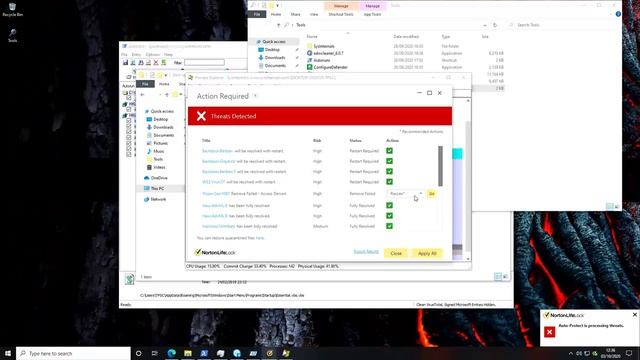Uncheck the topmost threat row's action checkbox
Viewport: 640px width, 360px height.
click(x=389, y=151)
